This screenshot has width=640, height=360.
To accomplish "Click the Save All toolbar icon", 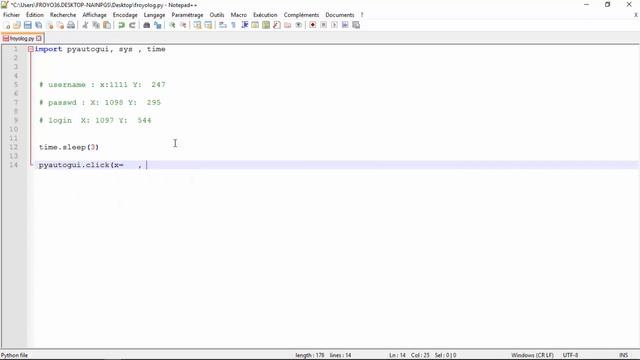I will (38, 25).
